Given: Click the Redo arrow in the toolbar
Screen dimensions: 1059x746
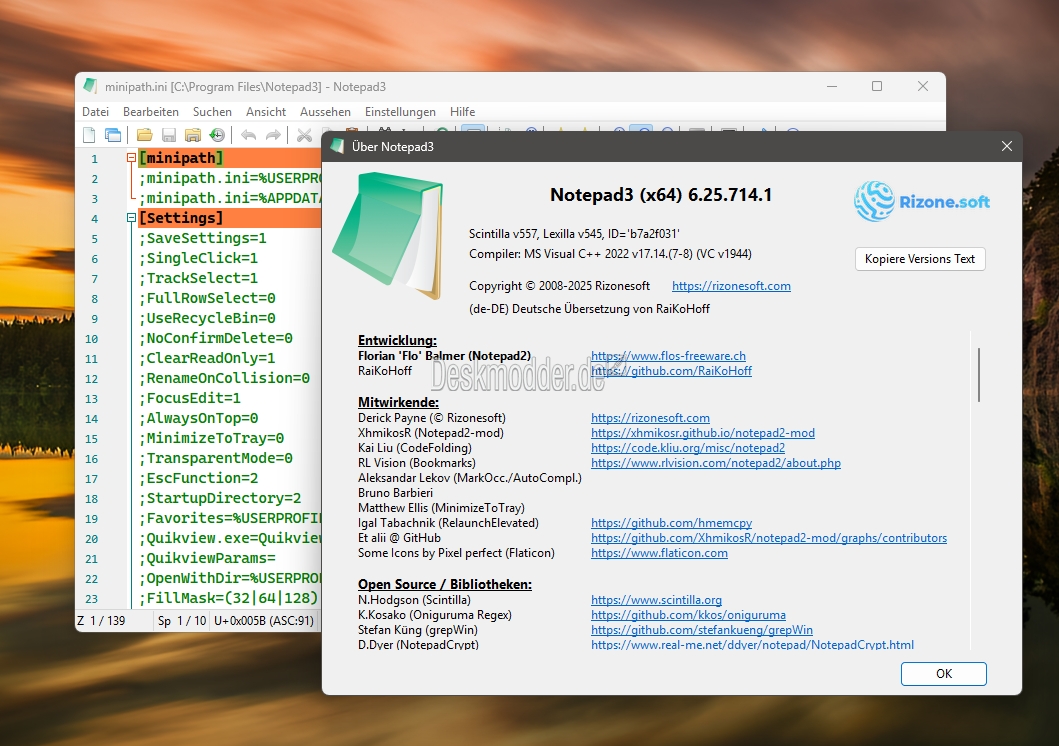Looking at the screenshot, I should pos(273,135).
